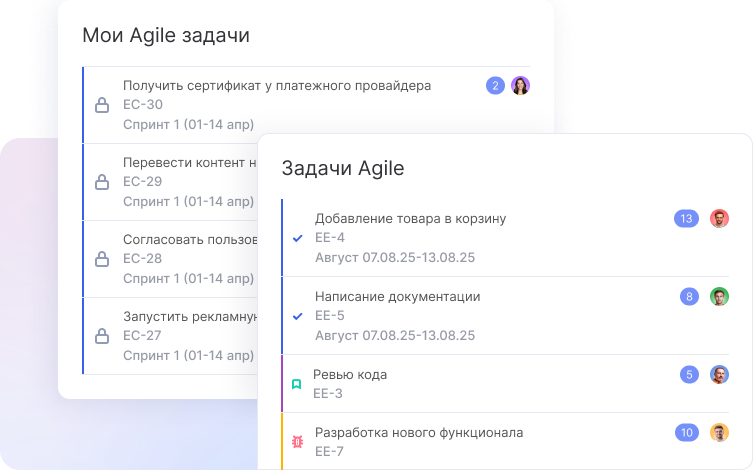Viewport: 753px width, 470px height.
Task: Click task key EE-4
Action: [330, 238]
